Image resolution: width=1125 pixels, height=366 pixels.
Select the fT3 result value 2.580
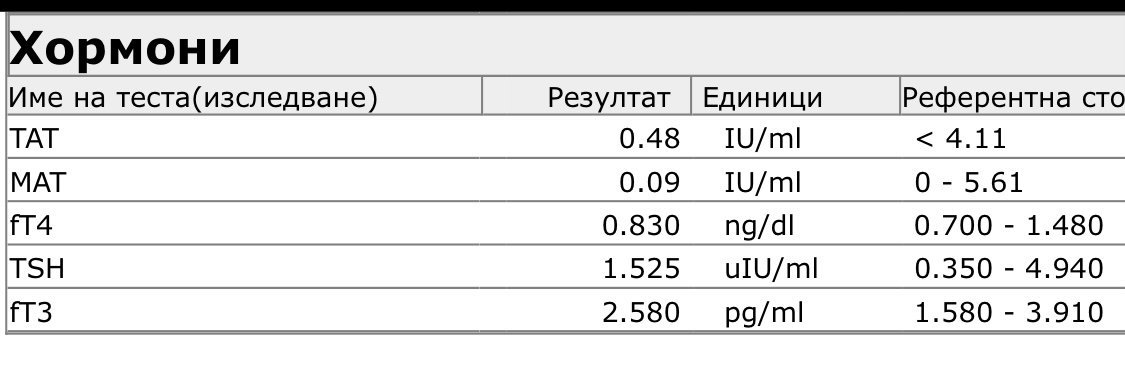coord(641,313)
